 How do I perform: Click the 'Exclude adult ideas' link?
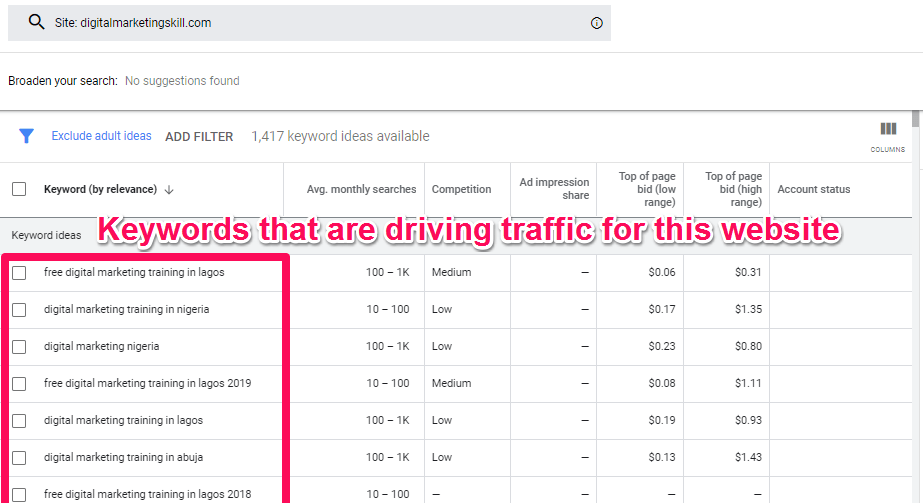tap(101, 136)
